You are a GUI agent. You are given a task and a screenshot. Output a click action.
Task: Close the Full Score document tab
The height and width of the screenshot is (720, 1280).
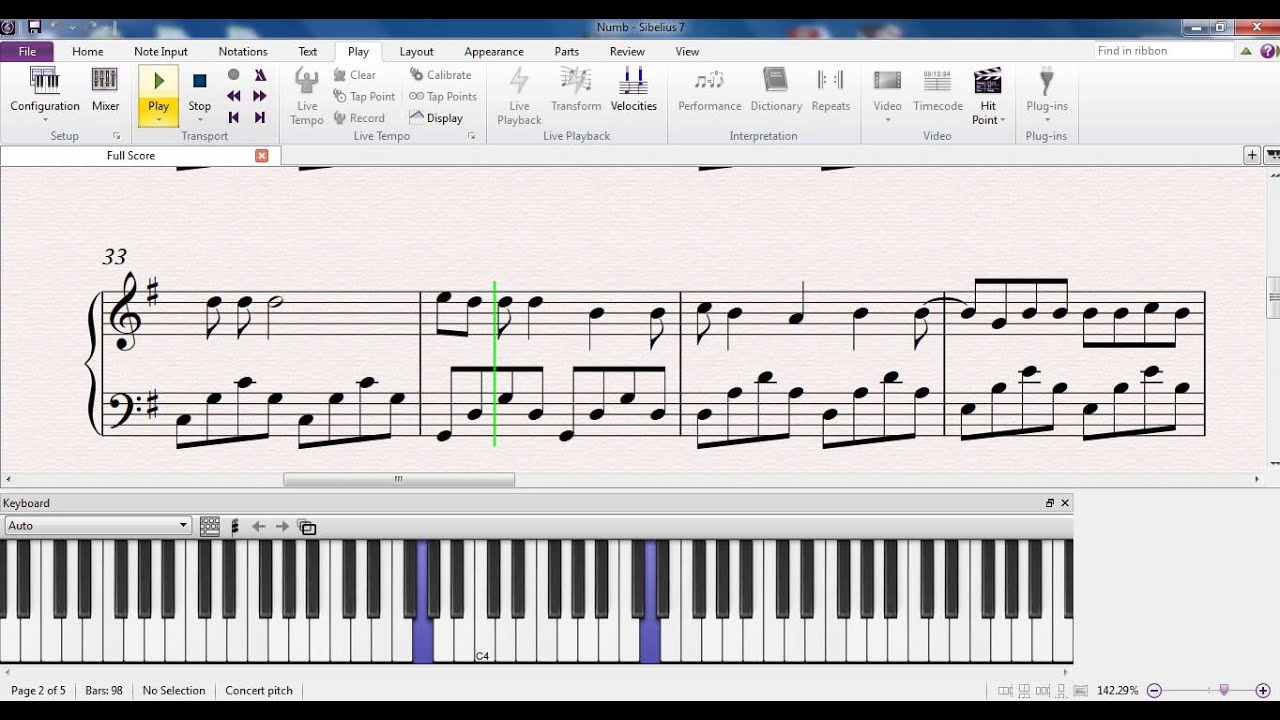pos(262,155)
